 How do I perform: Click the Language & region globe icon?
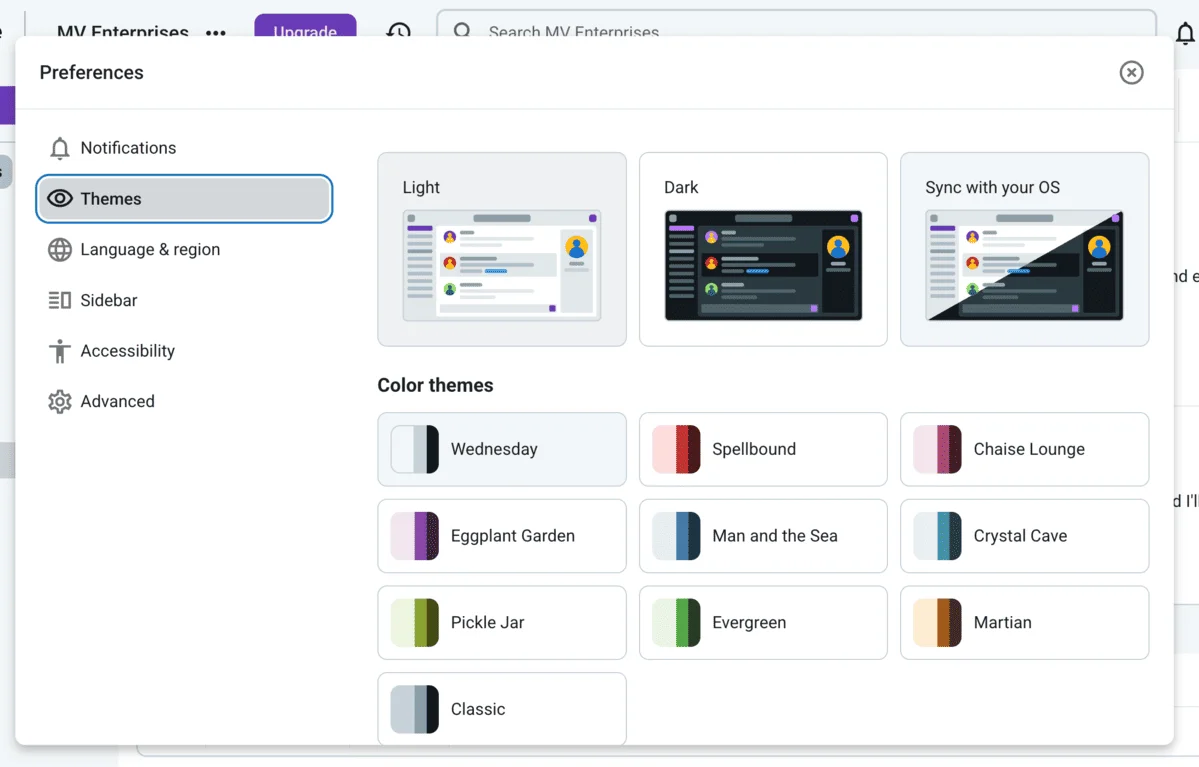click(60, 249)
